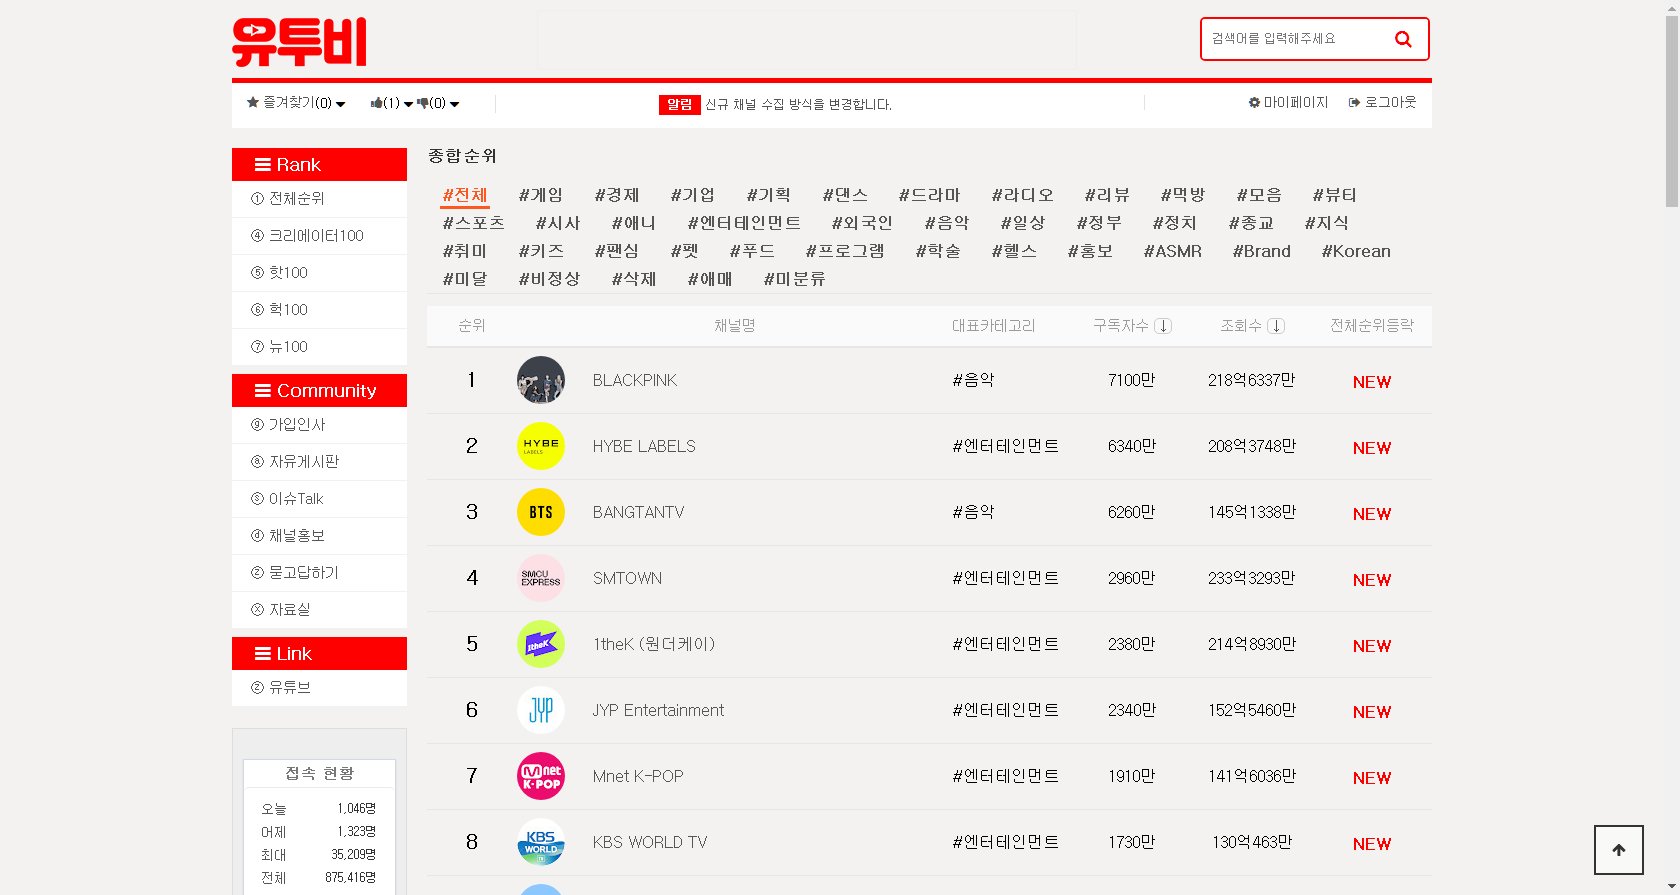Click 233억3293만 view count for SMTOWN

(x=1251, y=578)
